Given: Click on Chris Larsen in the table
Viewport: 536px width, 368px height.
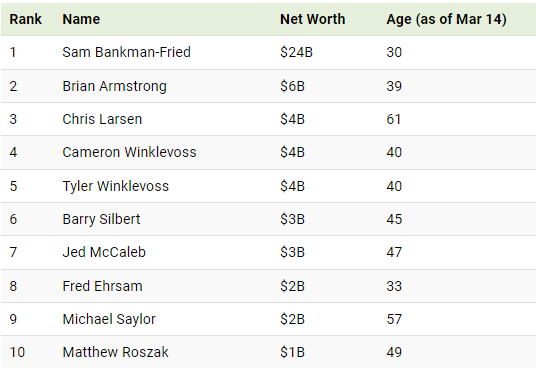Looking at the screenshot, I should (x=102, y=119).
